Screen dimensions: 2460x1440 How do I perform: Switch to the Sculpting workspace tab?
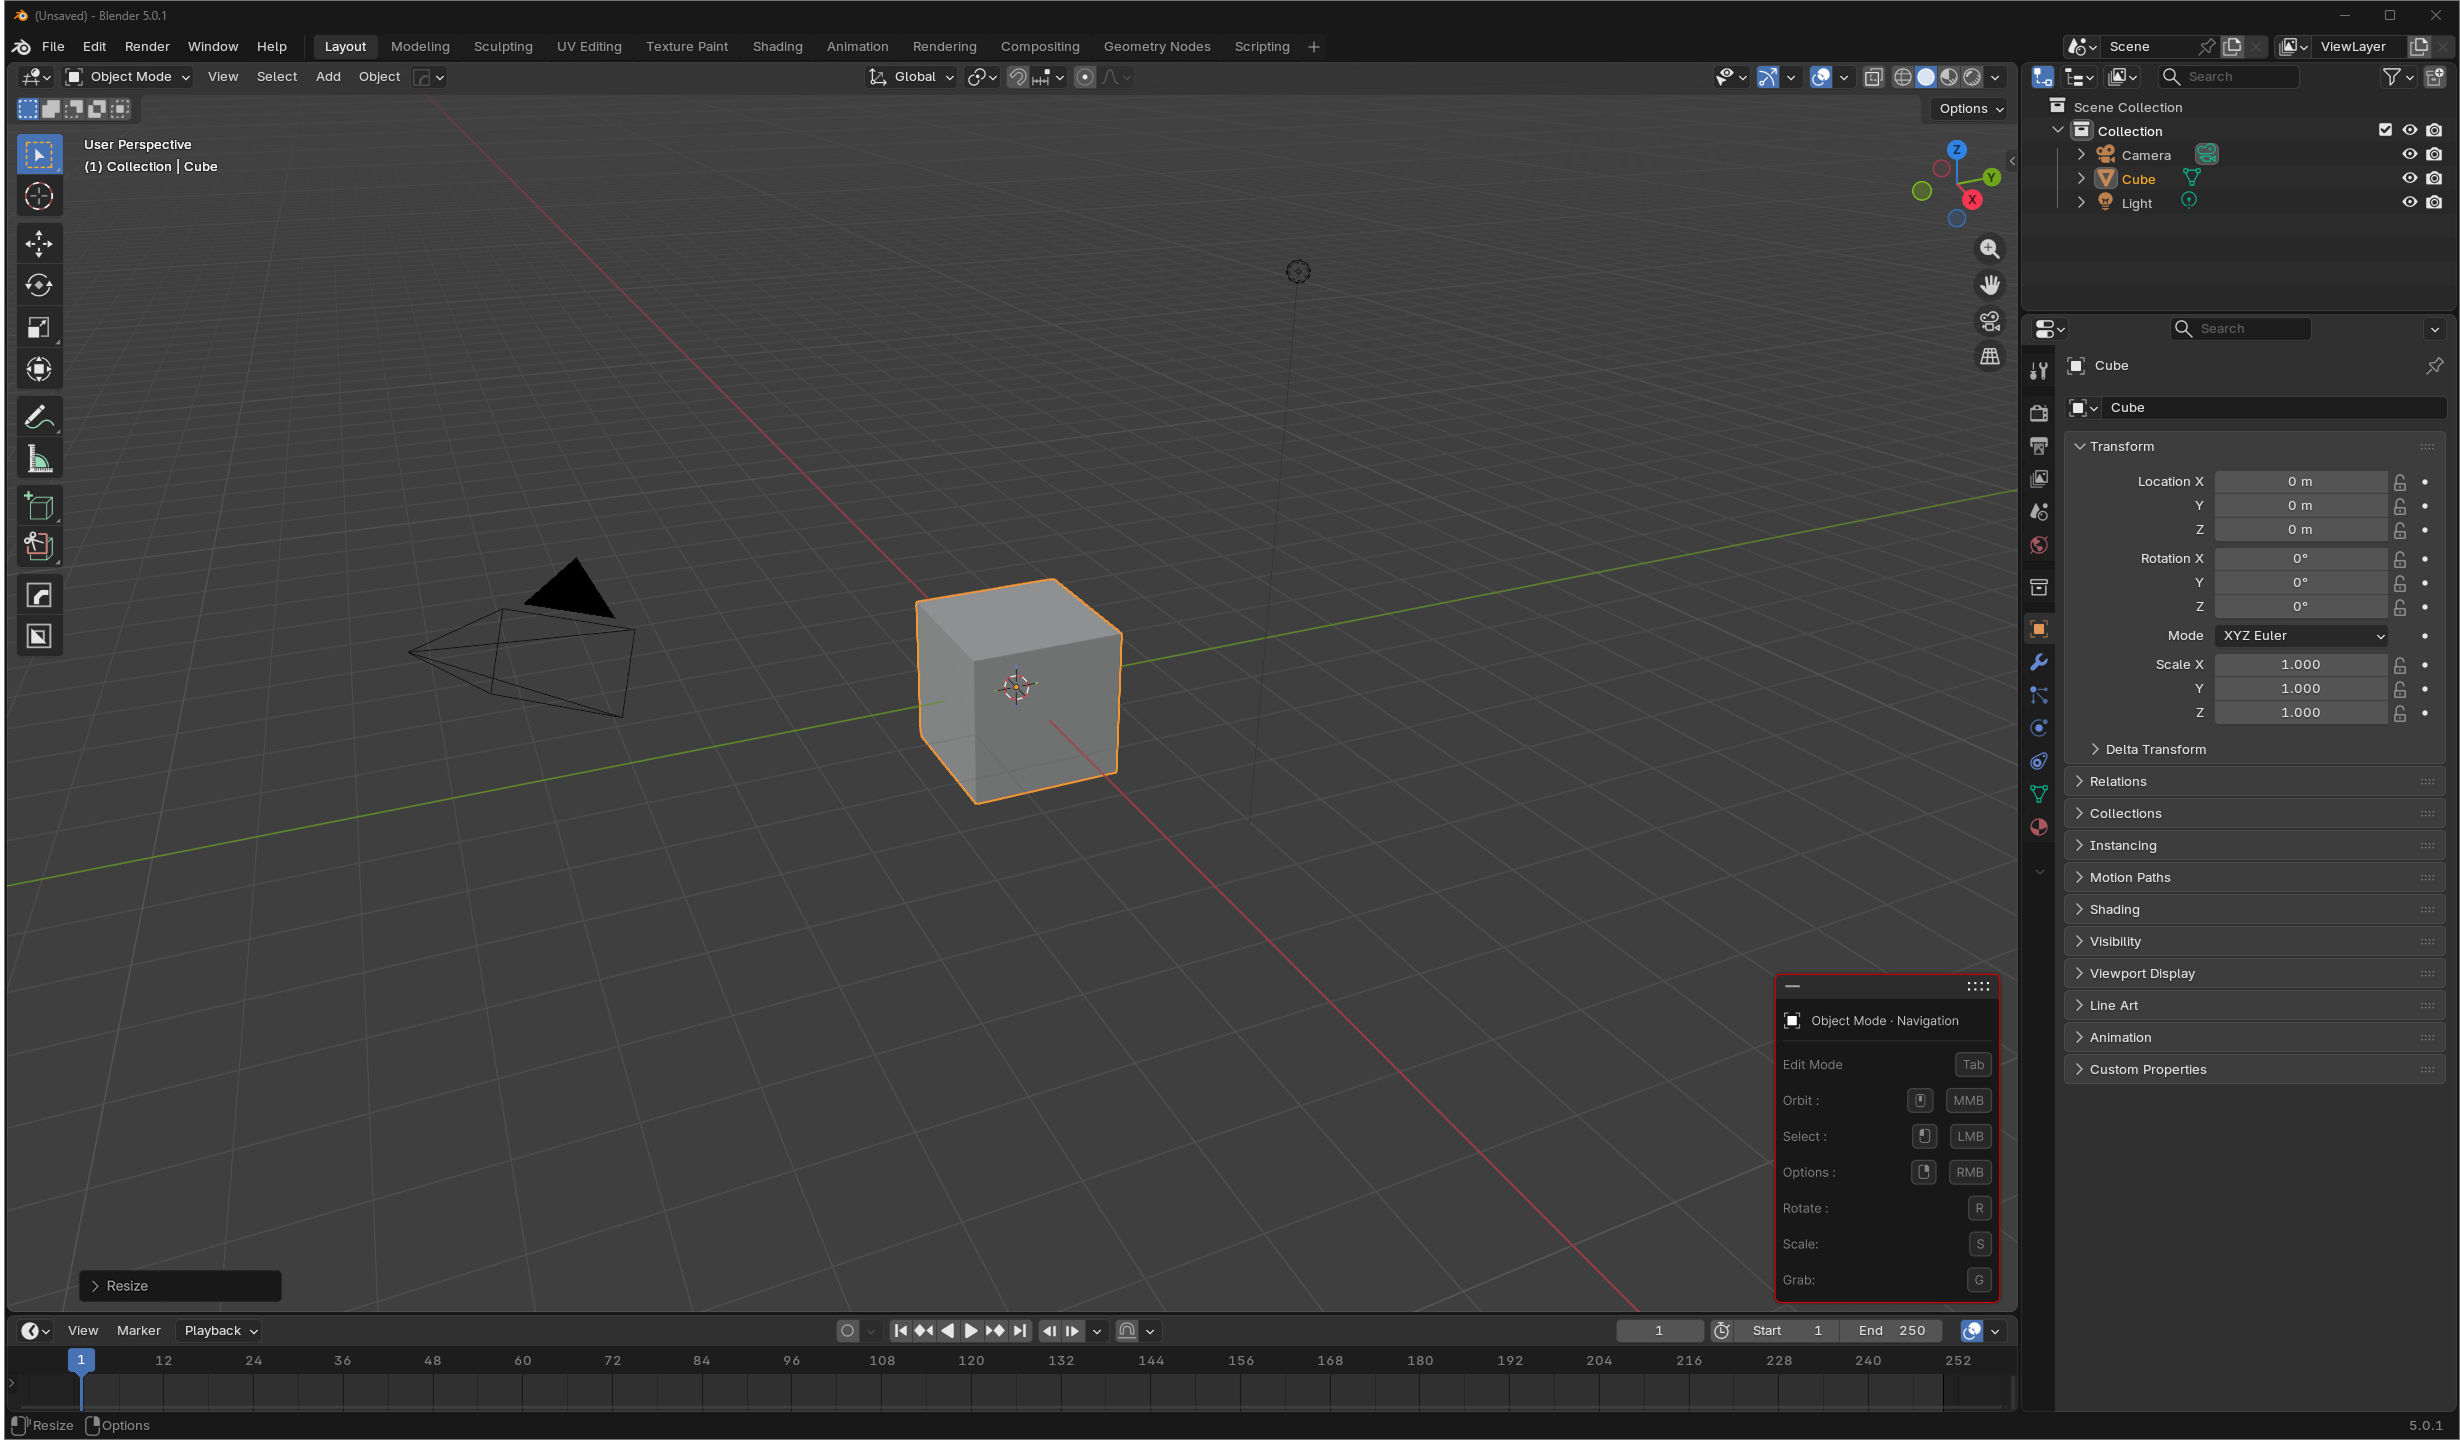tap(503, 47)
